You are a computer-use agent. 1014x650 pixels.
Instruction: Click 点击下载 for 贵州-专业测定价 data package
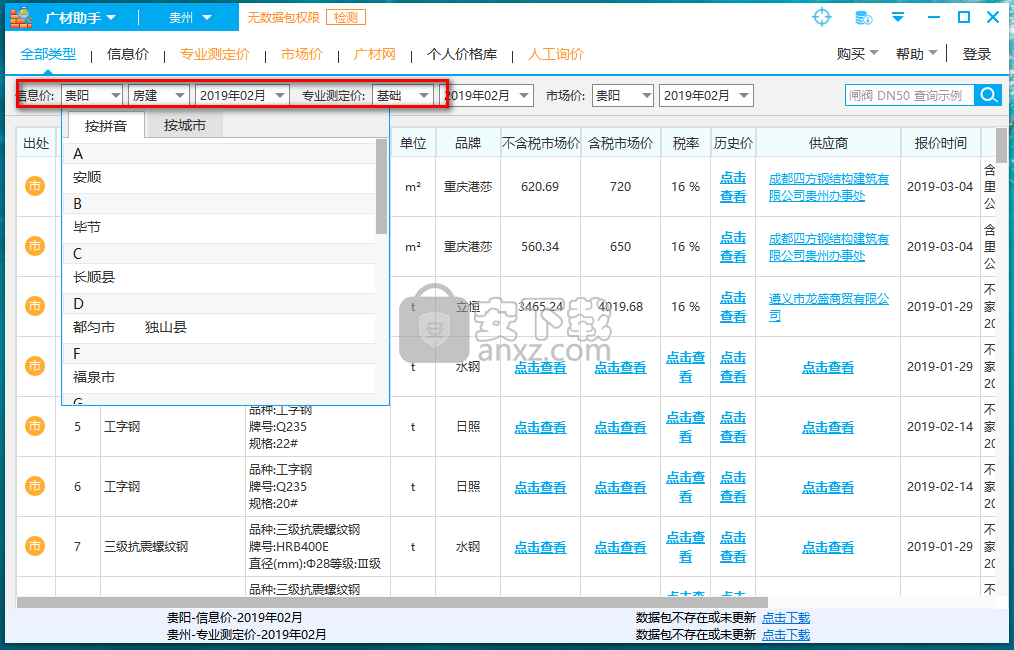tap(786, 634)
